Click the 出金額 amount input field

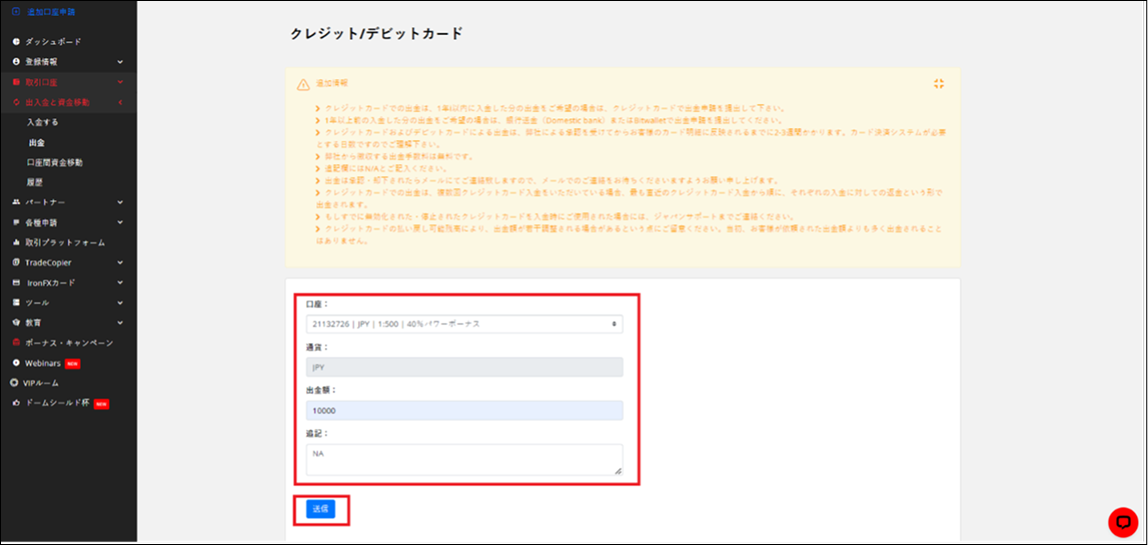[x=464, y=410]
